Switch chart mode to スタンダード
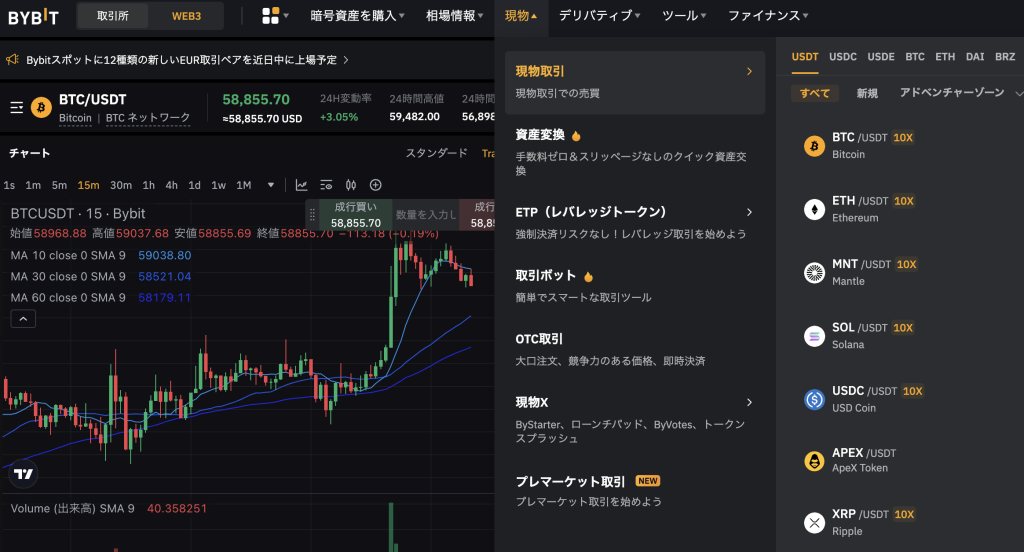The width and height of the screenshot is (1024, 552). 436,153
